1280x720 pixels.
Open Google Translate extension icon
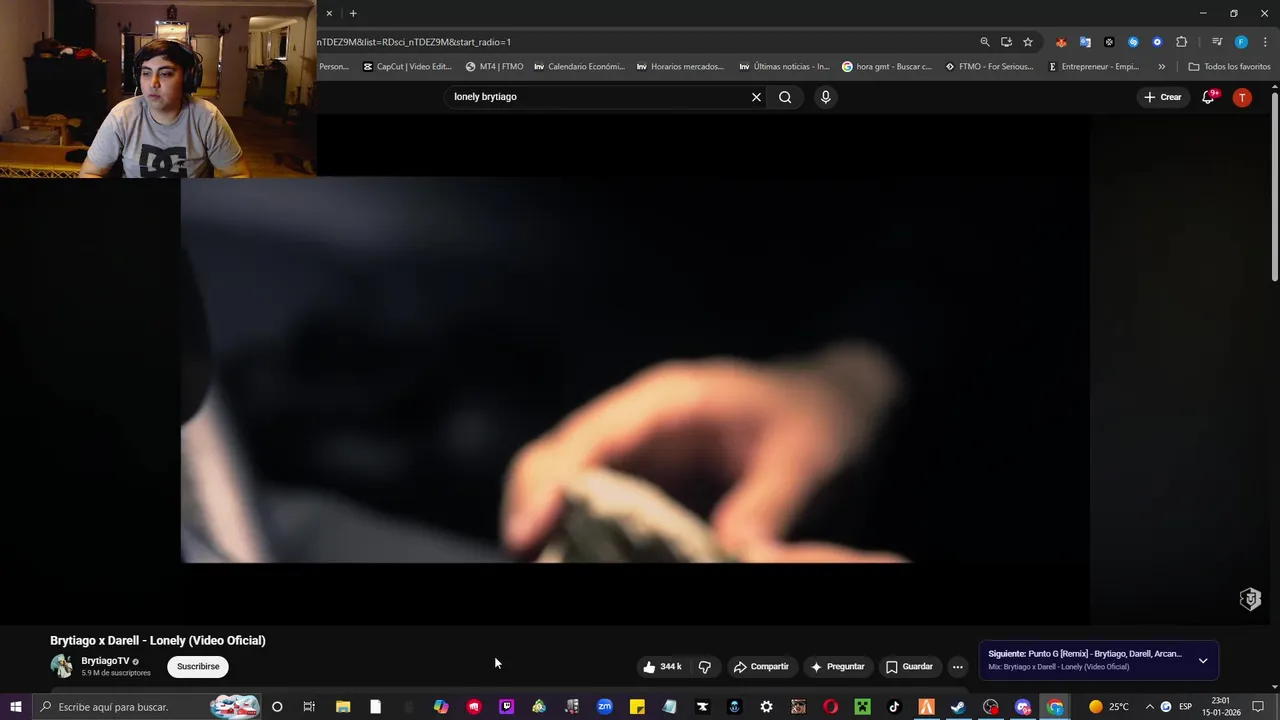click(x=1085, y=42)
